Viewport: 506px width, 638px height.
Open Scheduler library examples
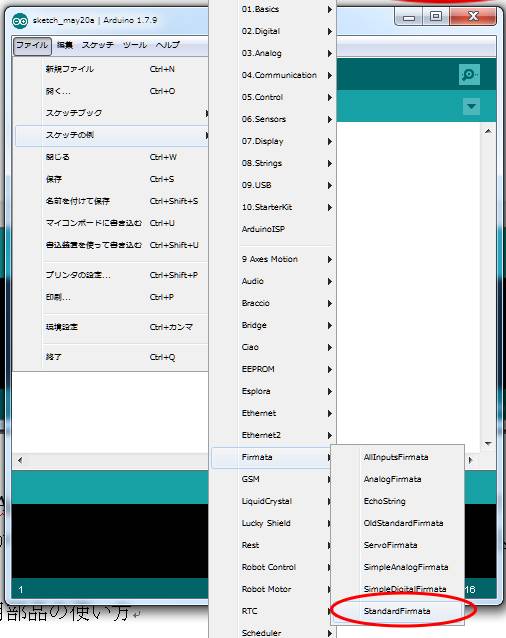click(x=273, y=632)
